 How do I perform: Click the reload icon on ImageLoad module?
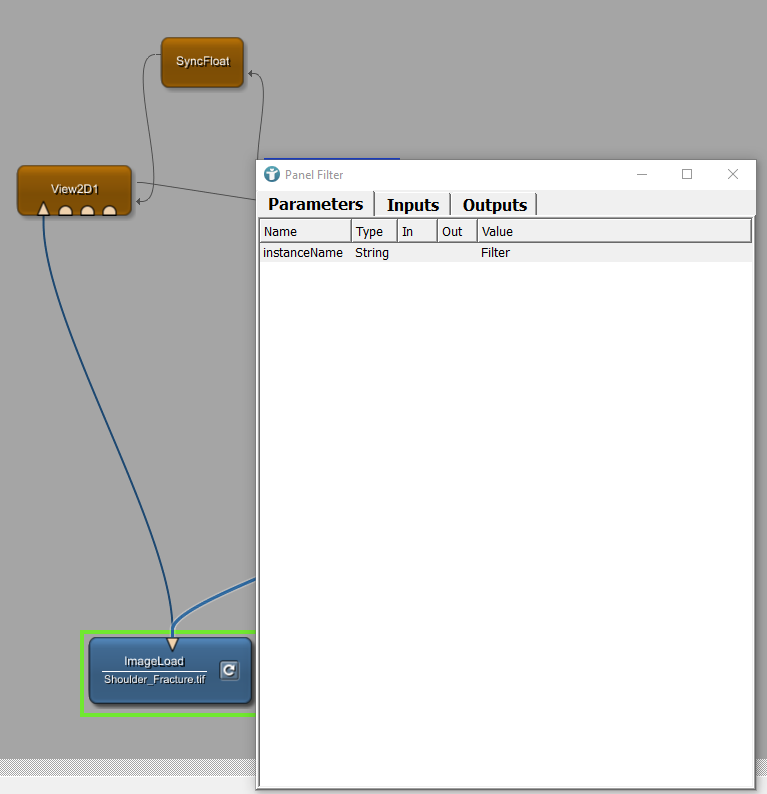click(229, 670)
